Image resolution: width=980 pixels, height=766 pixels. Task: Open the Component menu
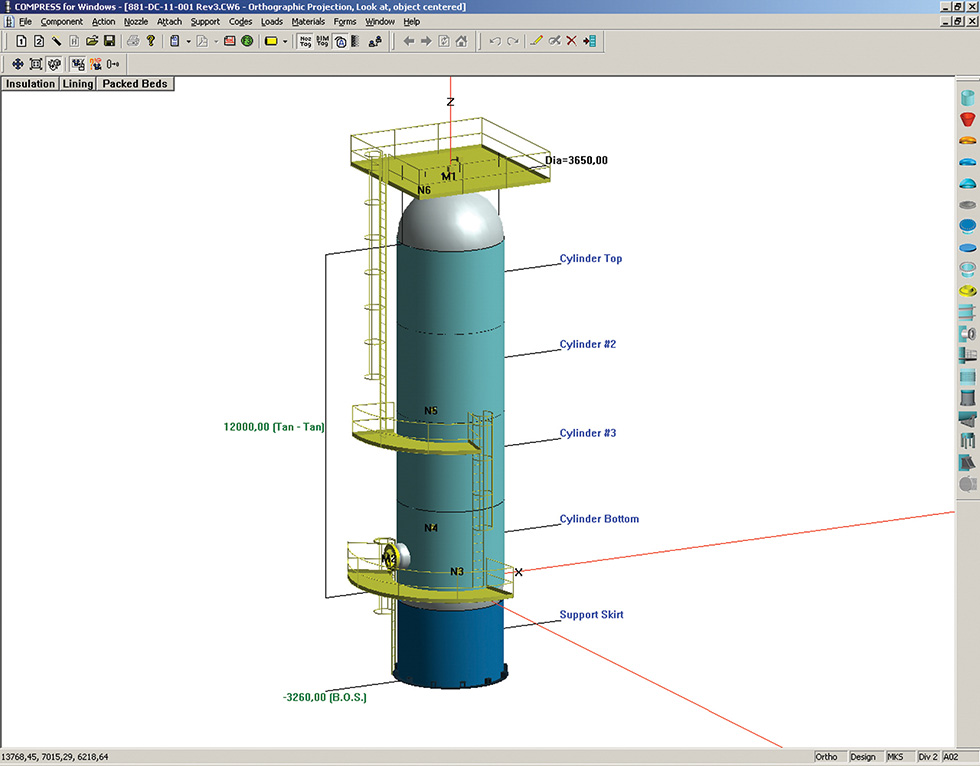point(61,21)
